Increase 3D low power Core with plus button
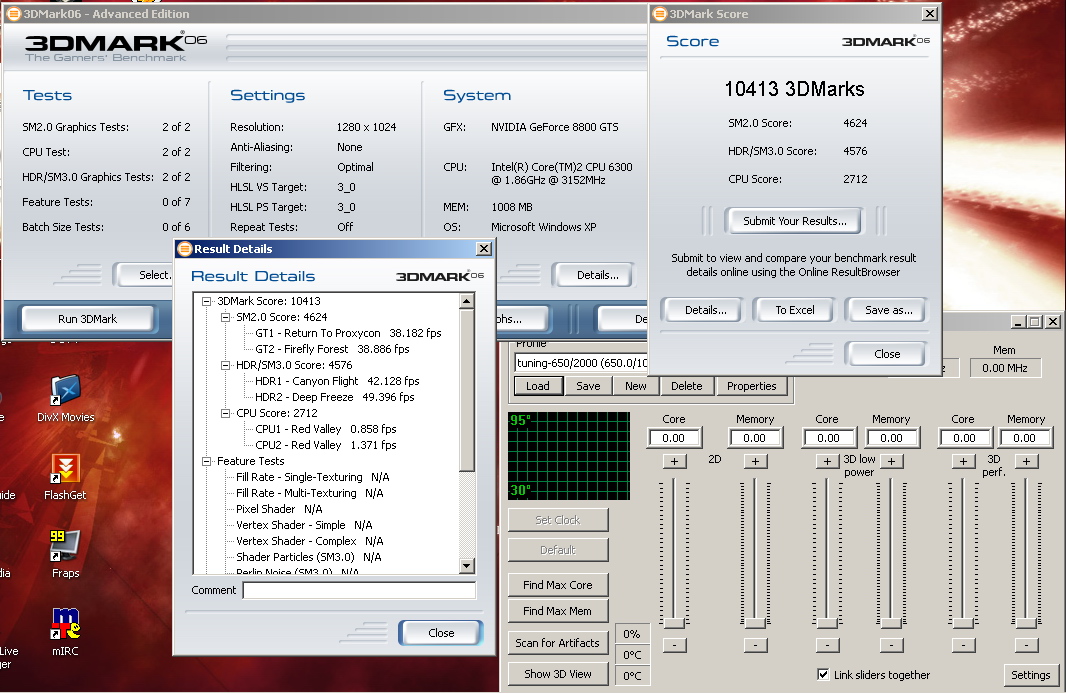Image resolution: width=1066 pixels, height=694 pixels. pyautogui.click(x=827, y=462)
